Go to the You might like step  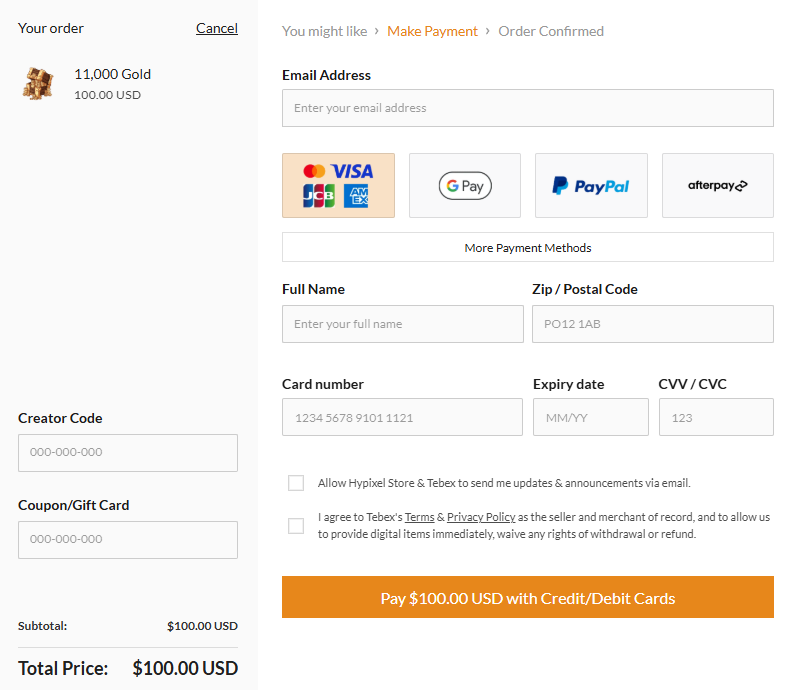324,31
